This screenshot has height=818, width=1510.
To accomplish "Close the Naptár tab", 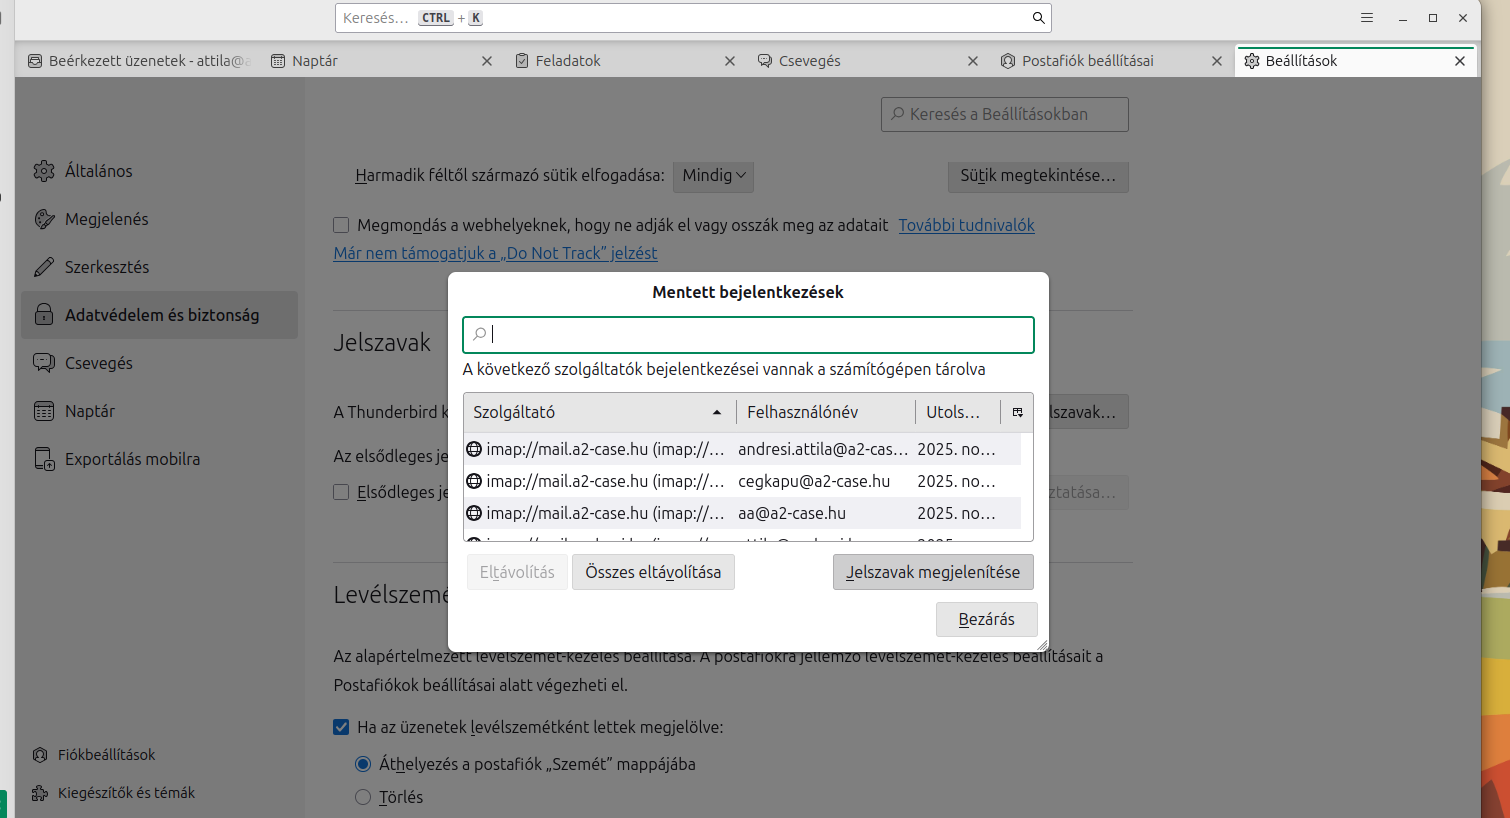I will pyautogui.click(x=487, y=61).
